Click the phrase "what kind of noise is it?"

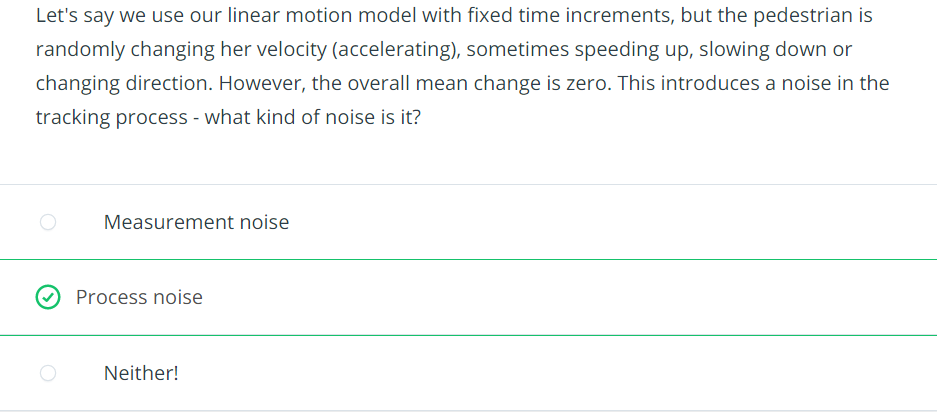[x=313, y=117]
